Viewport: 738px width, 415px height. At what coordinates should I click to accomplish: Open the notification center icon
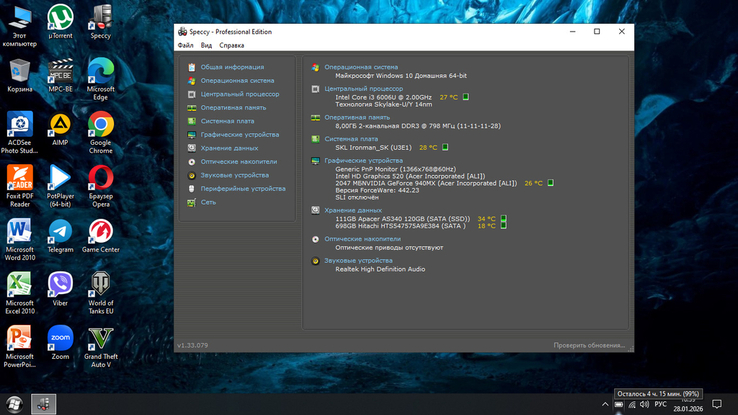[717, 404]
